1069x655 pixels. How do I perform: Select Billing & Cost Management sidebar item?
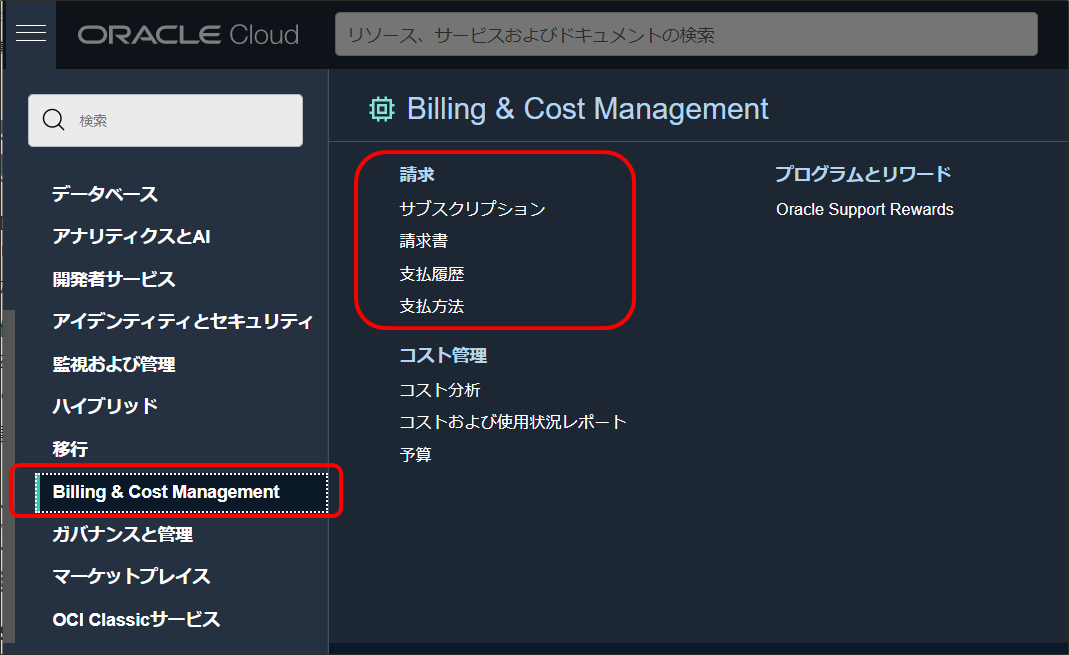tap(181, 492)
